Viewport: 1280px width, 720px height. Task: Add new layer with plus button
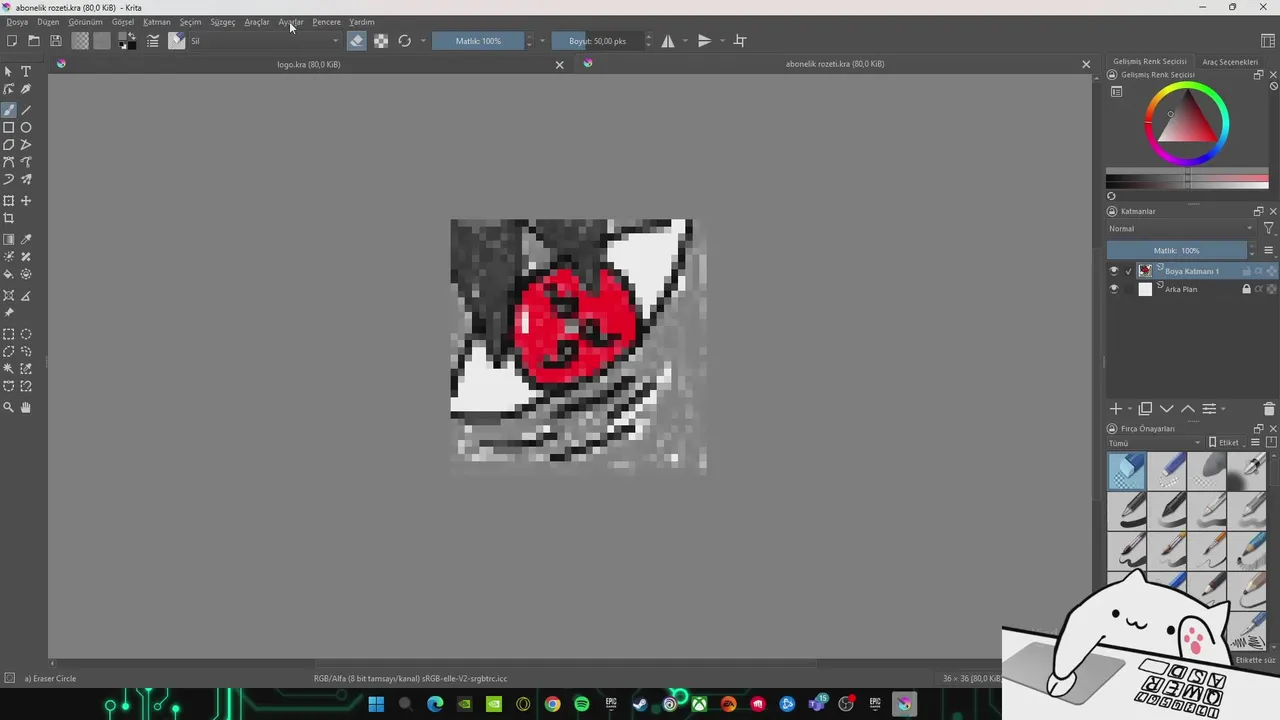coord(1116,409)
